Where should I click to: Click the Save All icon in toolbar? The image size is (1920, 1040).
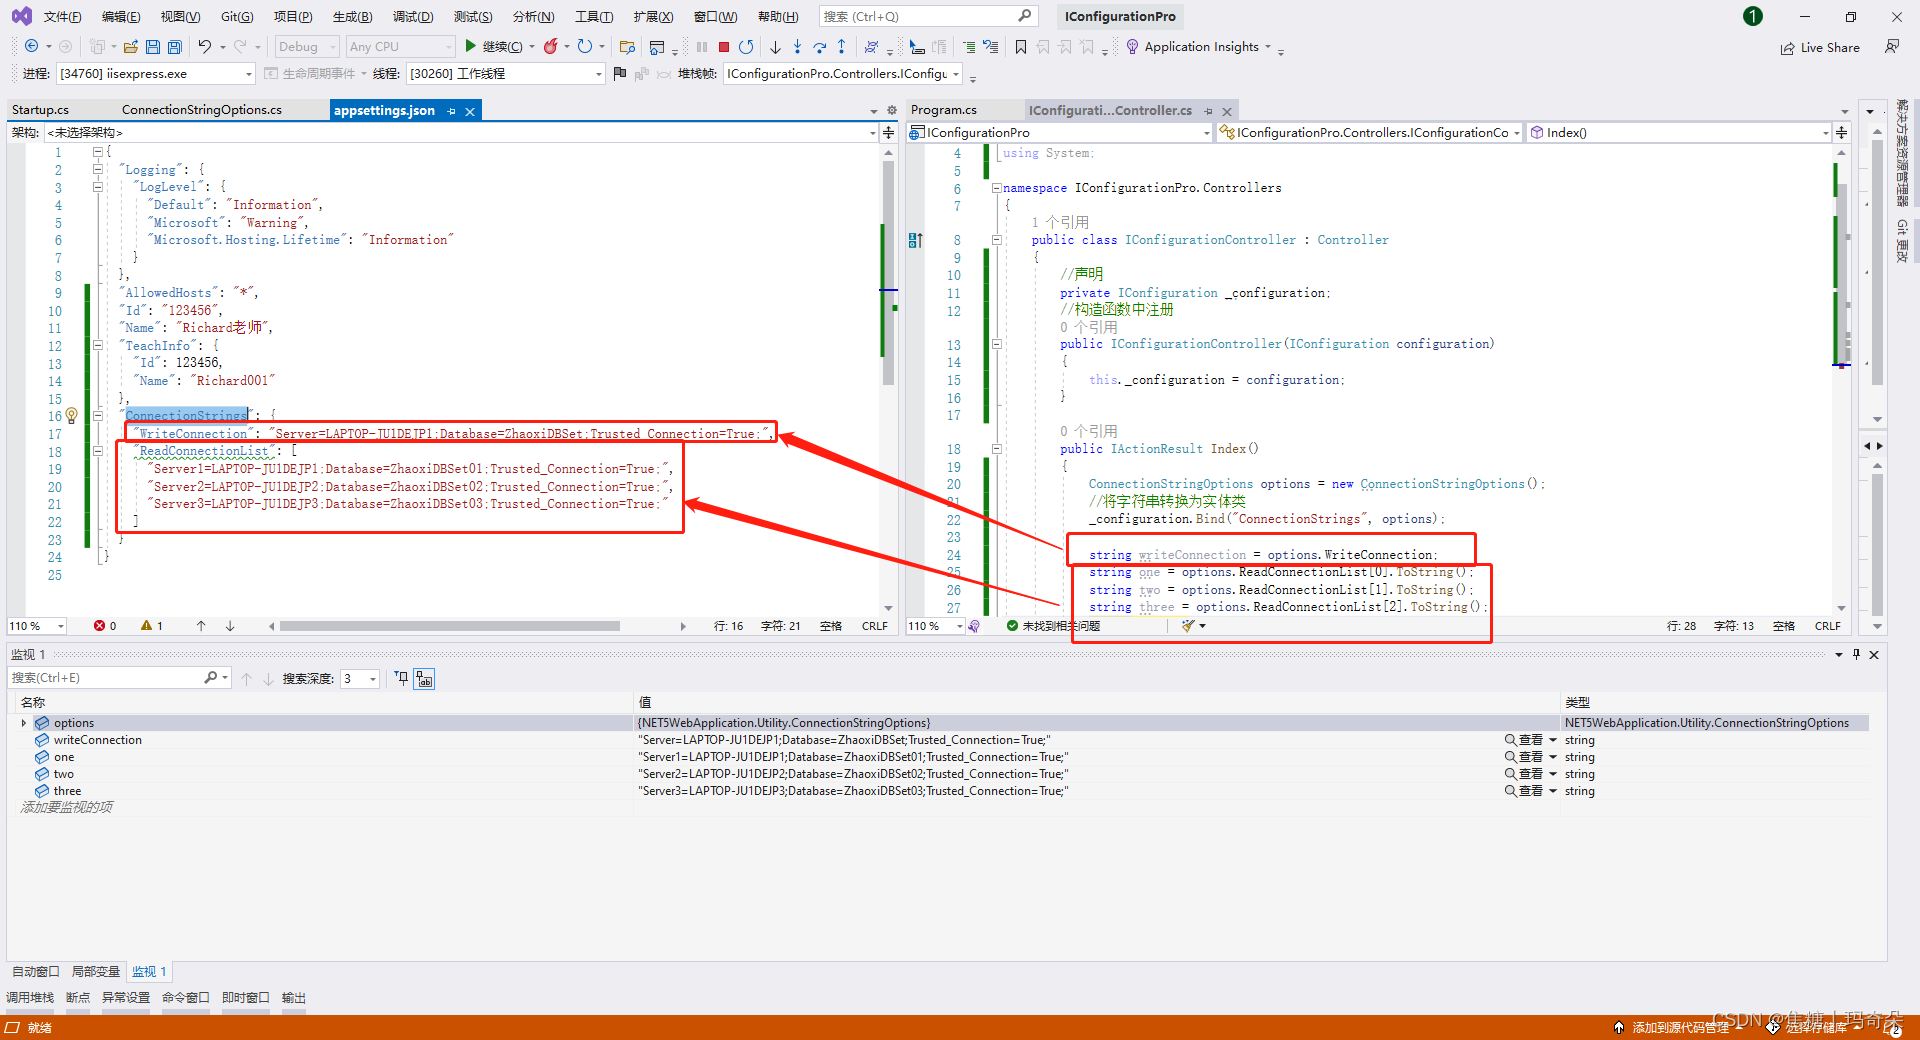(x=175, y=46)
